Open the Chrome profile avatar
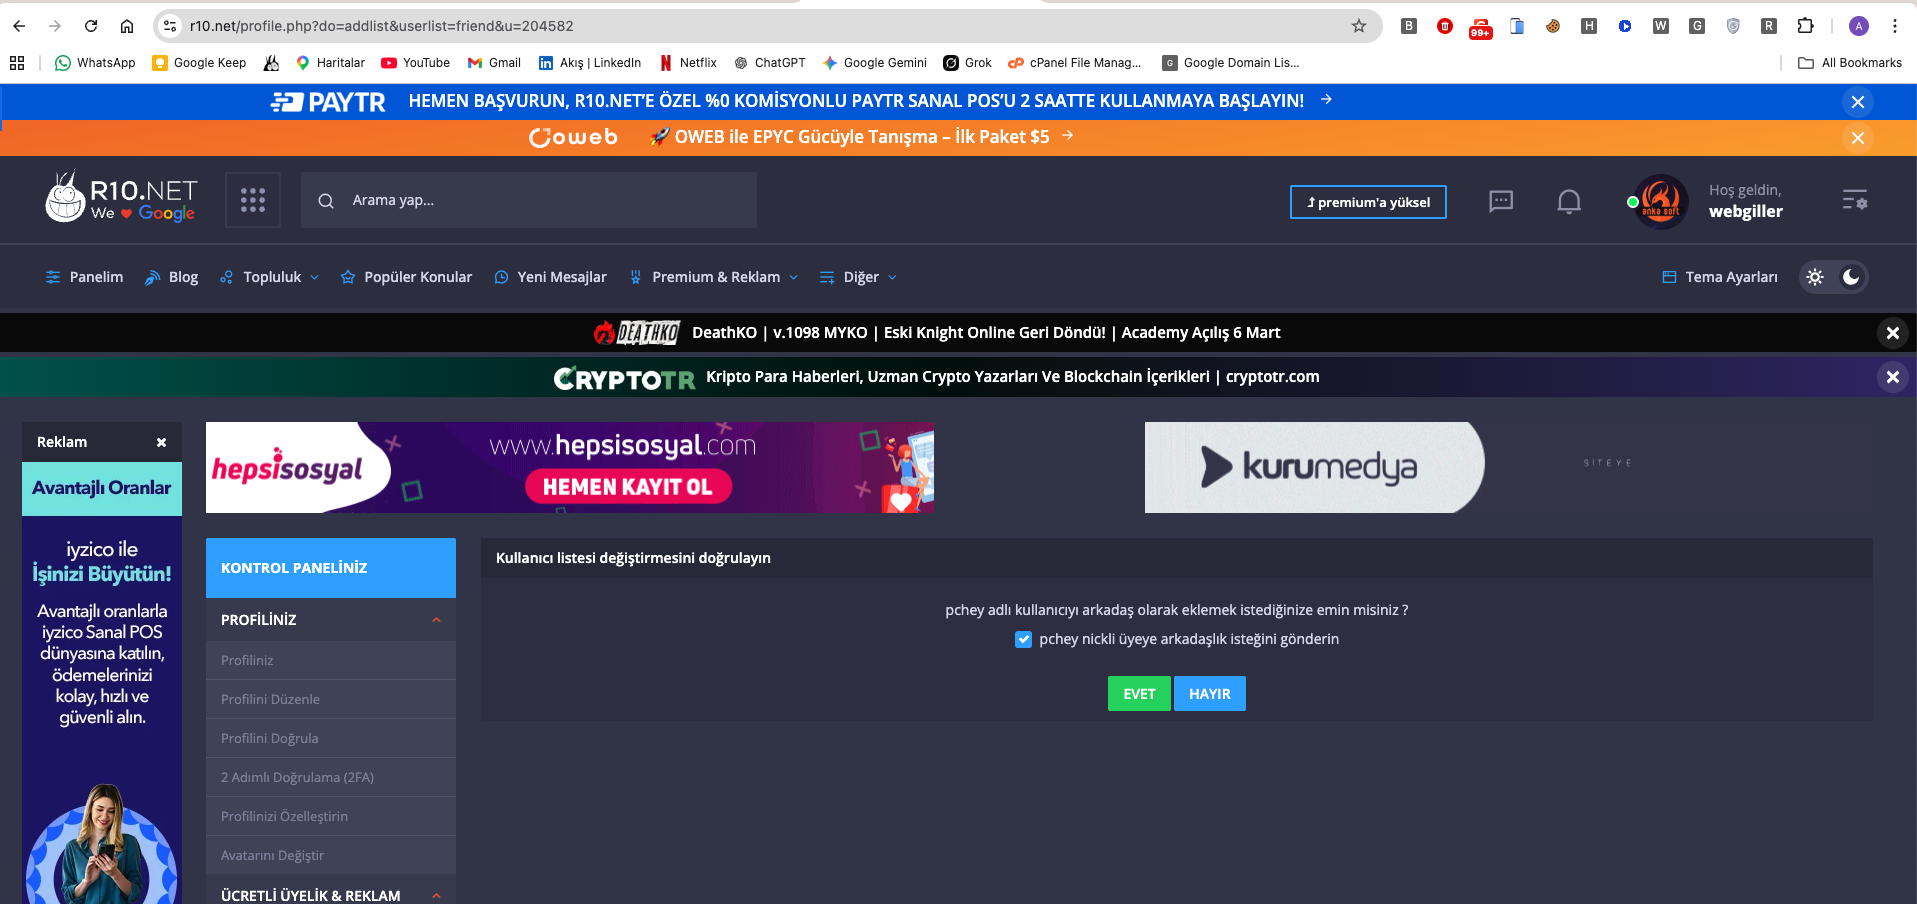Image resolution: width=1917 pixels, height=904 pixels. [1859, 26]
